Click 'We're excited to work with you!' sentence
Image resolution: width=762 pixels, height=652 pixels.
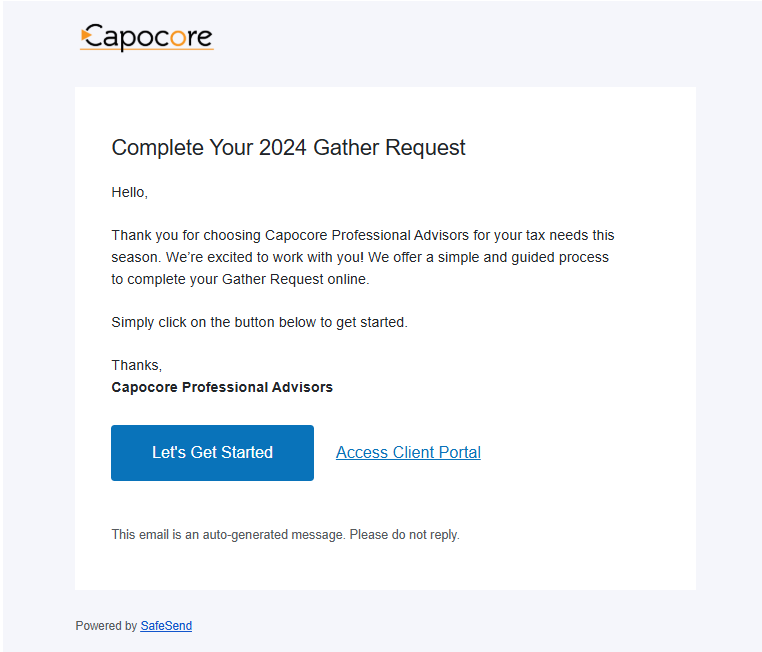[x=265, y=257]
